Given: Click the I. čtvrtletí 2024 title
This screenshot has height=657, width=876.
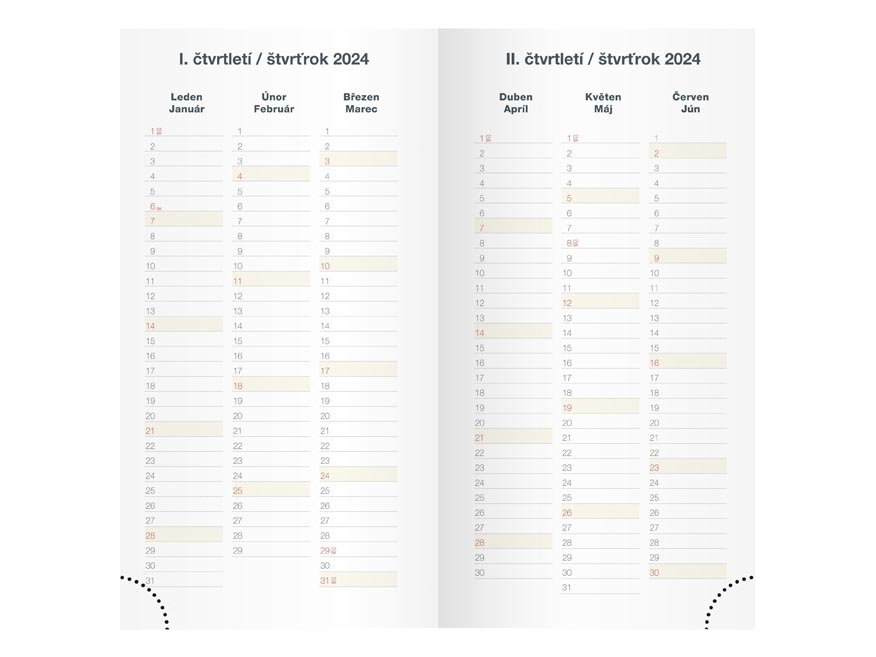Looking at the screenshot, I should point(274,59).
